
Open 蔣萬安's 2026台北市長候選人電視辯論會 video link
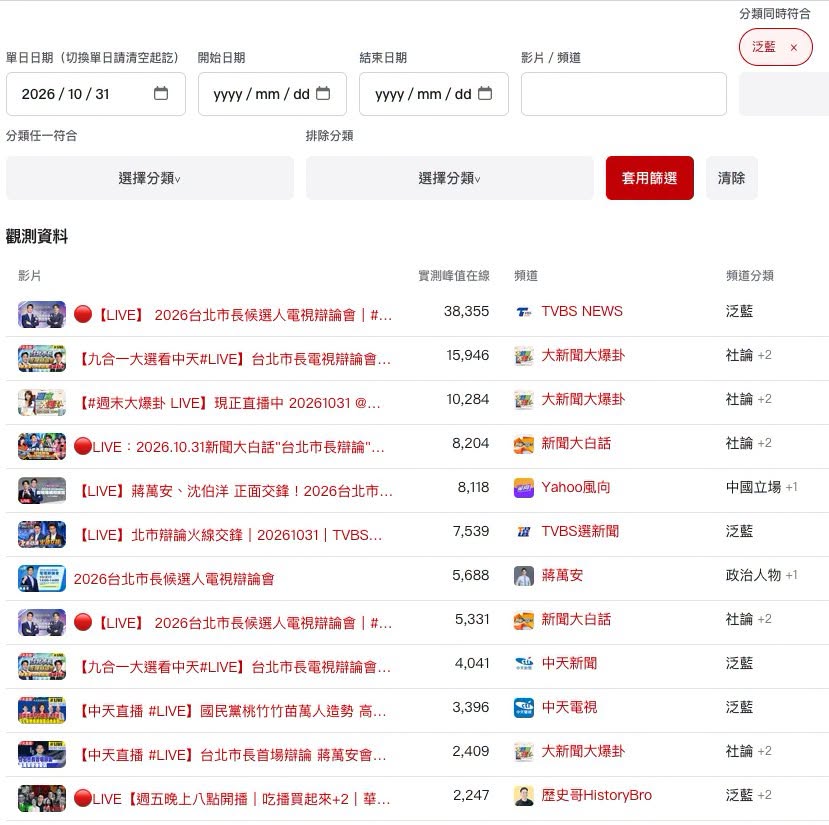pos(174,579)
